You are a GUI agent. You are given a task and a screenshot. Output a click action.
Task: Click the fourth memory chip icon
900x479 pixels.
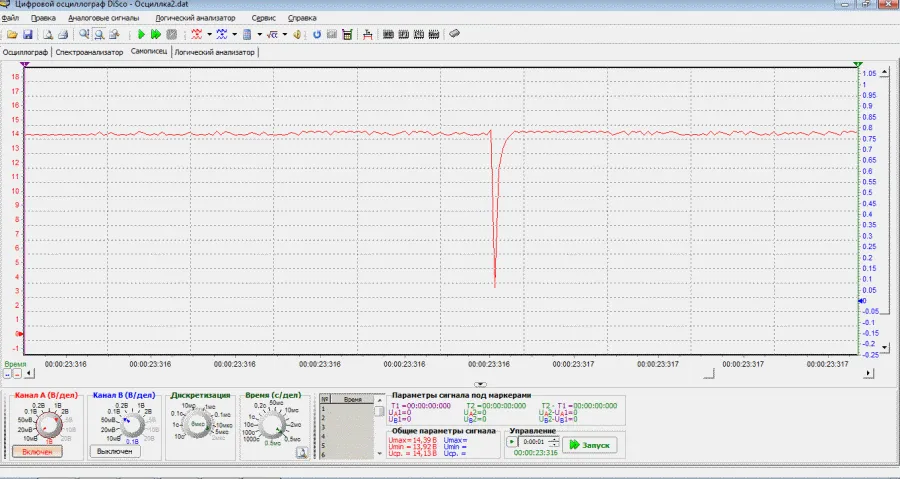point(434,34)
